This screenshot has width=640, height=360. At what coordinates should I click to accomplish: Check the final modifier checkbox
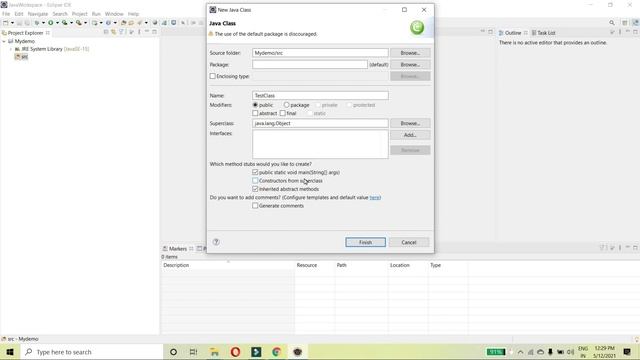(x=283, y=113)
